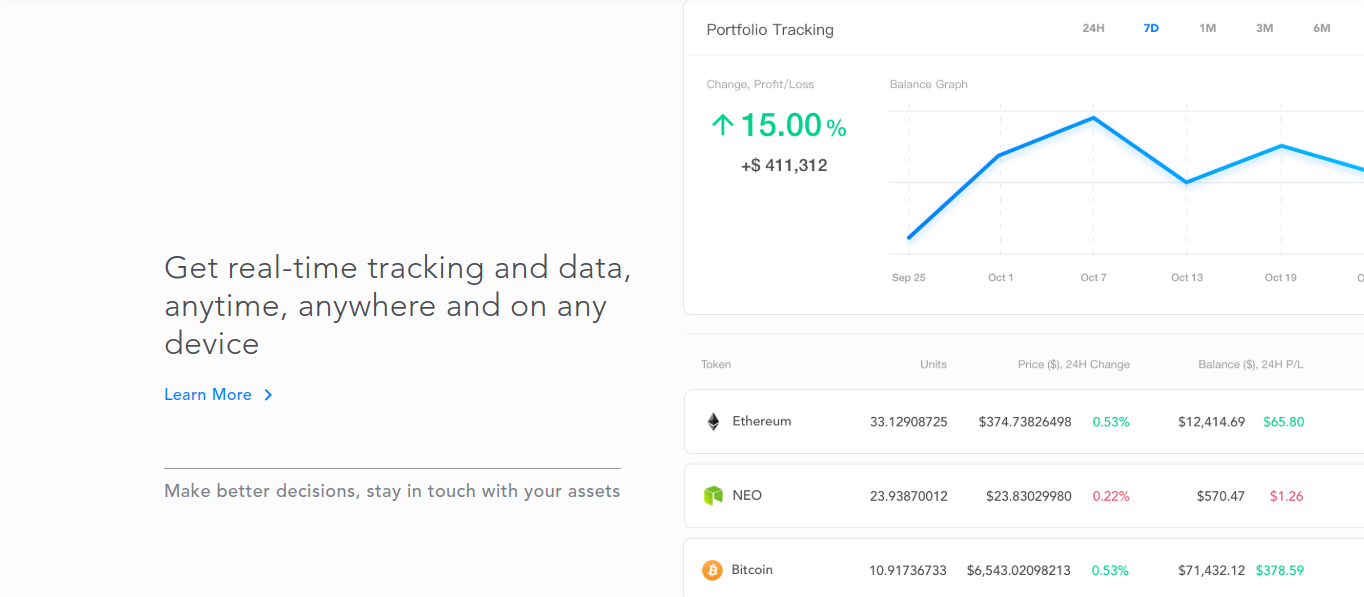Click the Ethereum token row name

[761, 421]
